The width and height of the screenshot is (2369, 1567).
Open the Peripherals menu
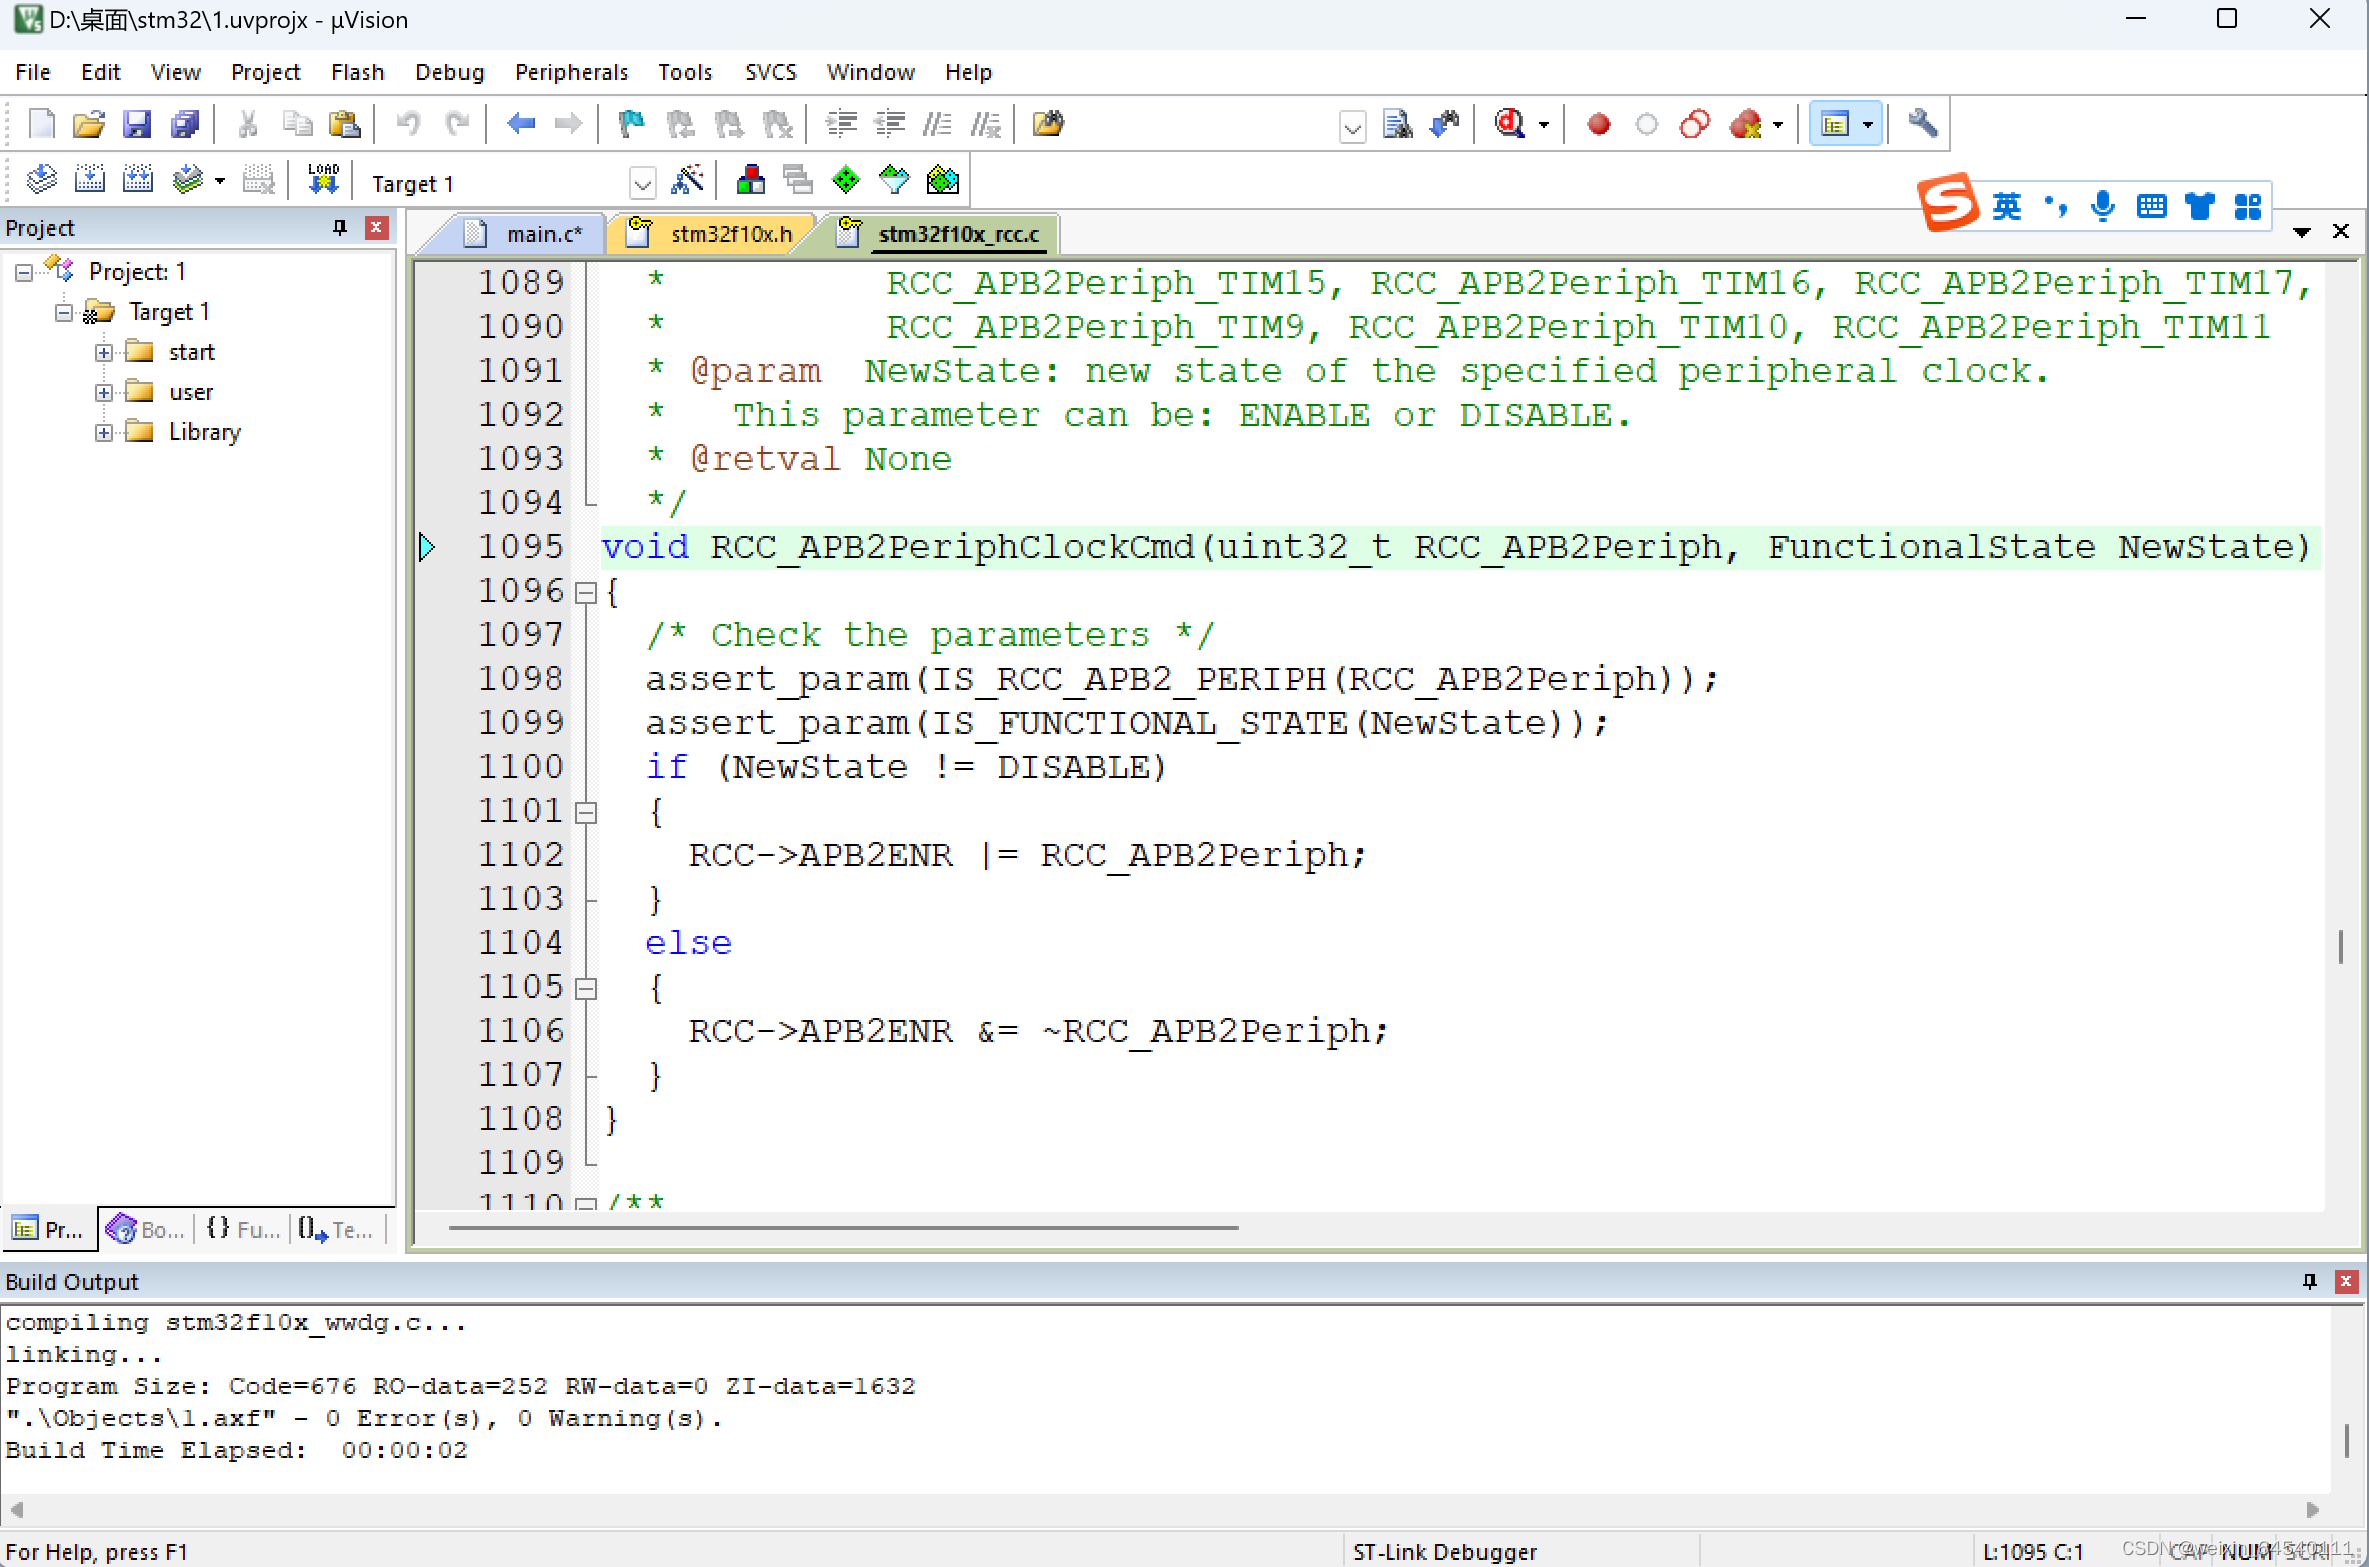pos(571,71)
